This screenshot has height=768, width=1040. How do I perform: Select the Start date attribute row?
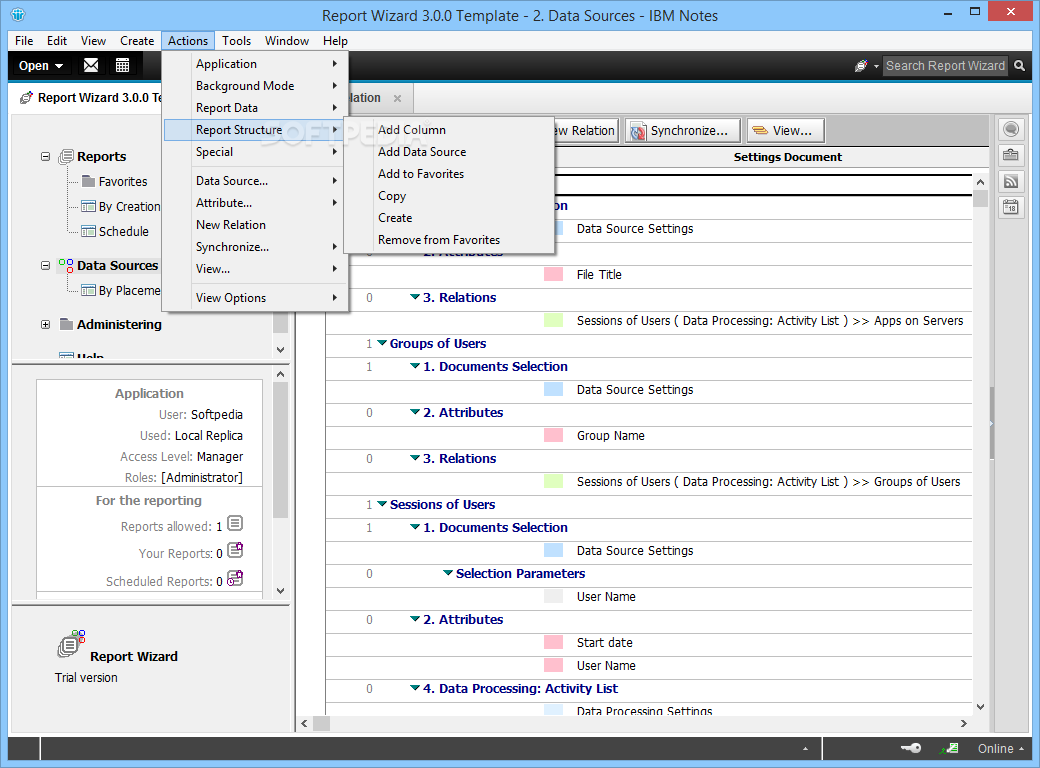point(649,643)
